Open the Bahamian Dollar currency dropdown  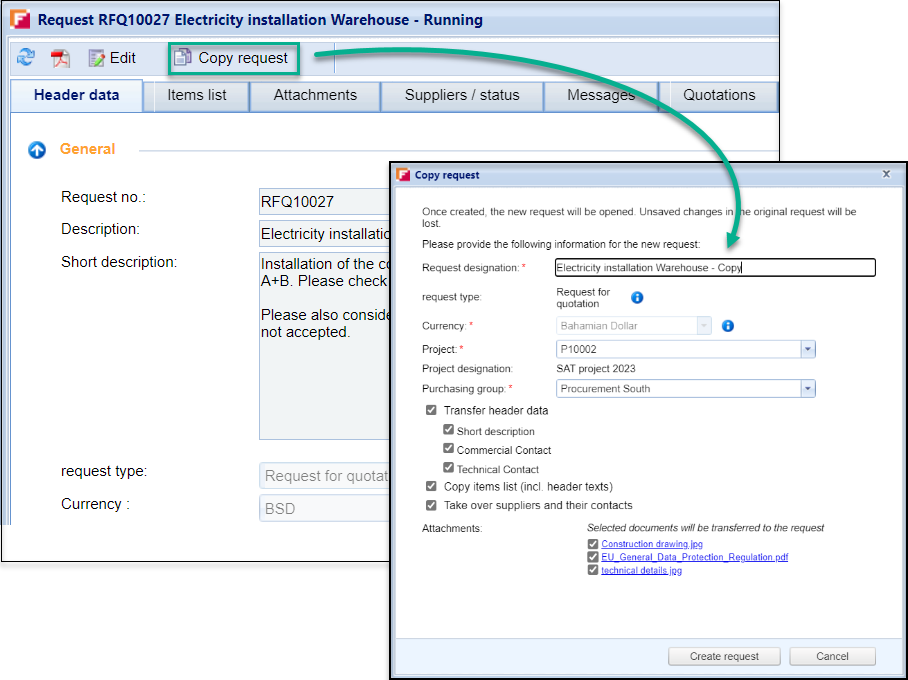(704, 326)
